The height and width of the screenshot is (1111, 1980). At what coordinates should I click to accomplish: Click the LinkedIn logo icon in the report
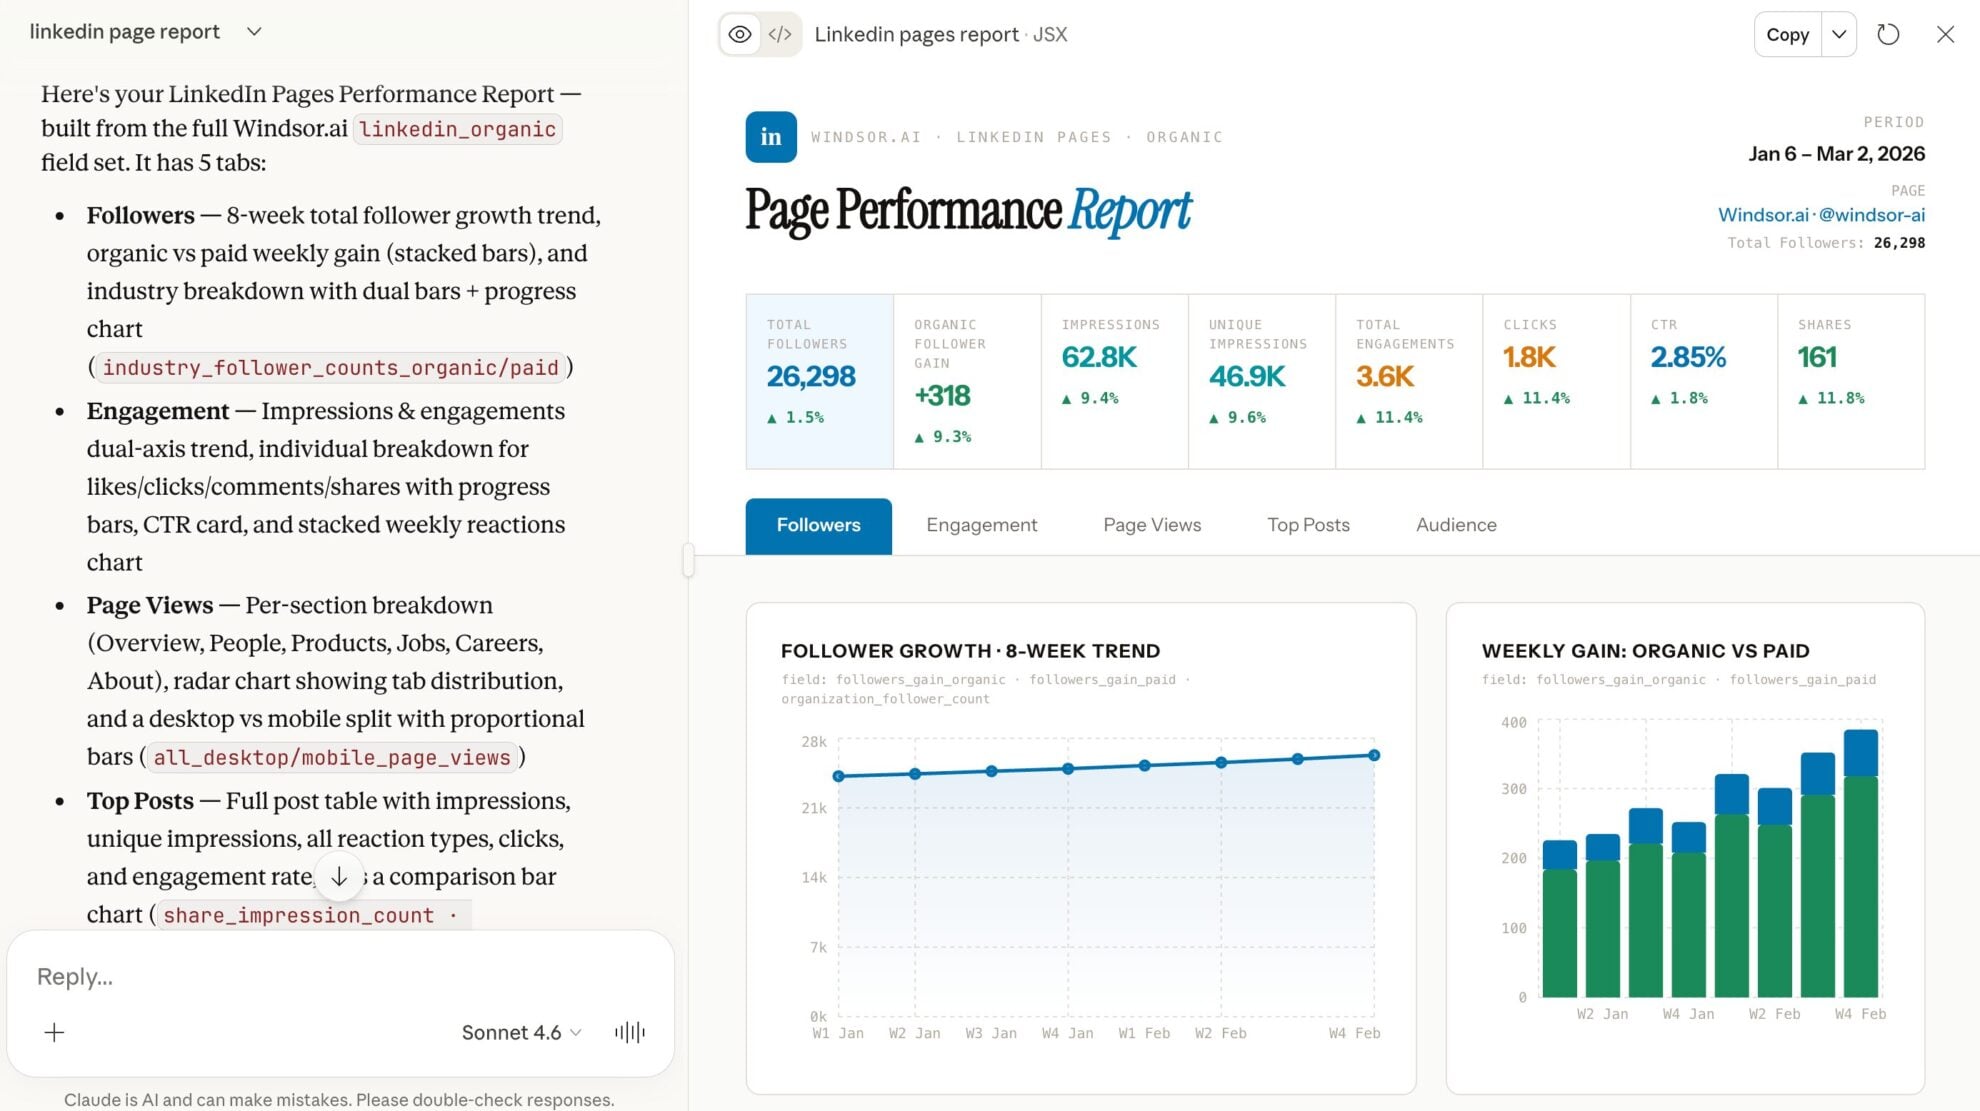point(770,137)
